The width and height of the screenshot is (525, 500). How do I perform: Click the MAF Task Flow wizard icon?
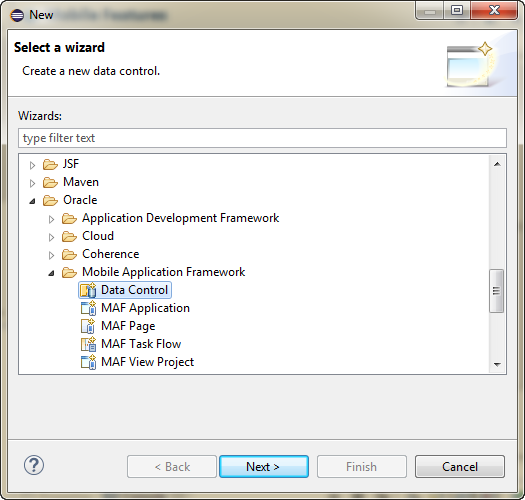click(x=88, y=344)
